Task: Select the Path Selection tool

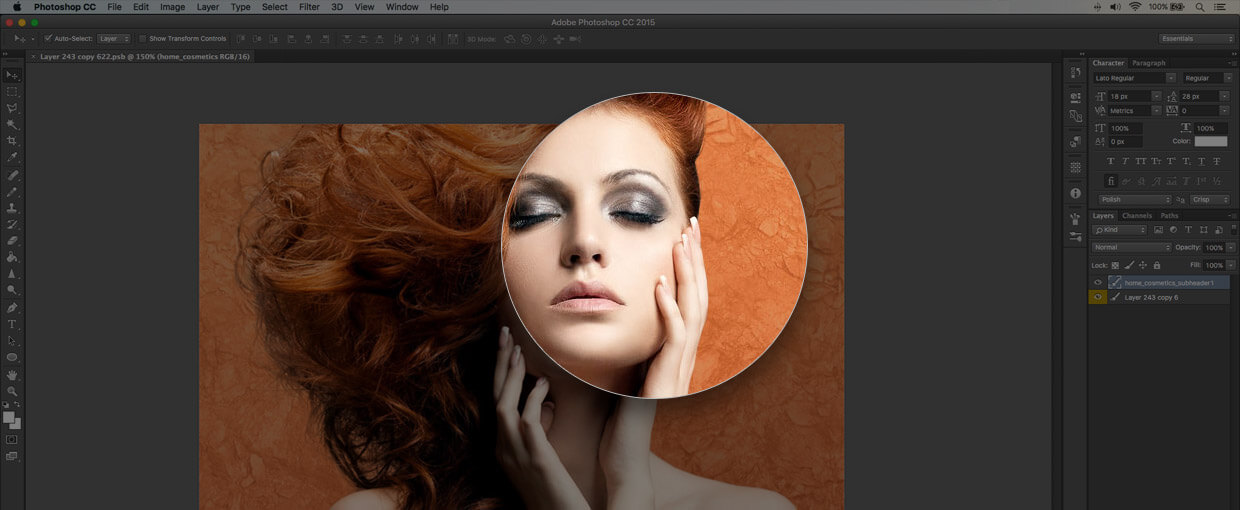Action: coord(12,341)
